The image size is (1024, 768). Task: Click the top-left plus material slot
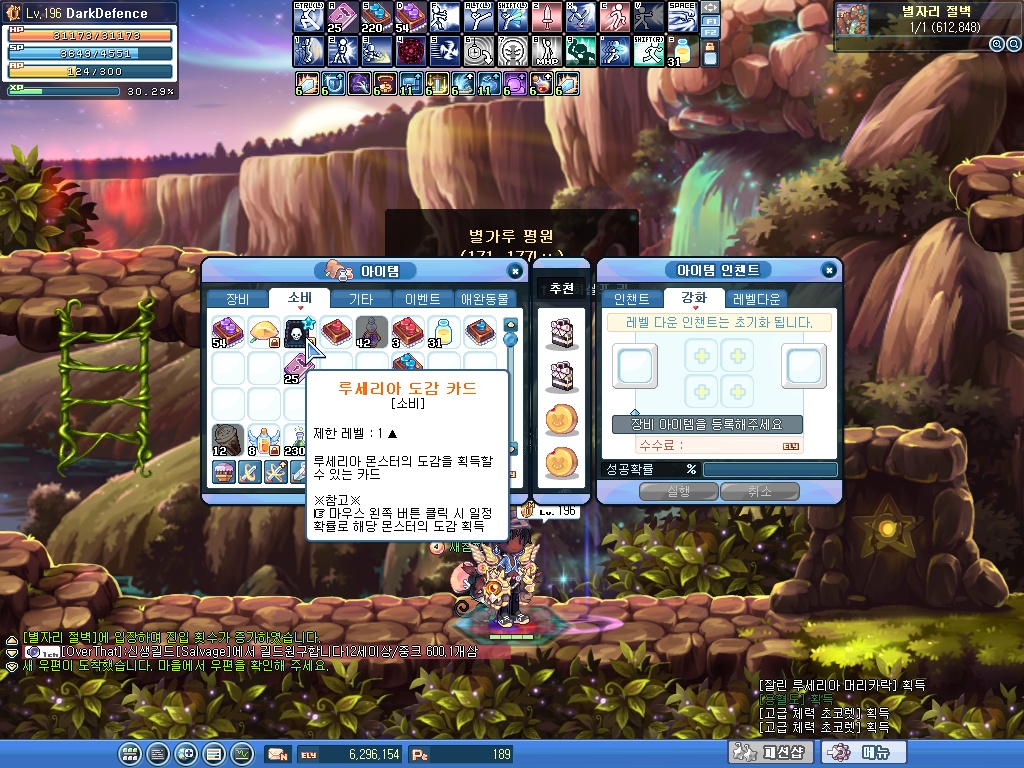coord(702,356)
